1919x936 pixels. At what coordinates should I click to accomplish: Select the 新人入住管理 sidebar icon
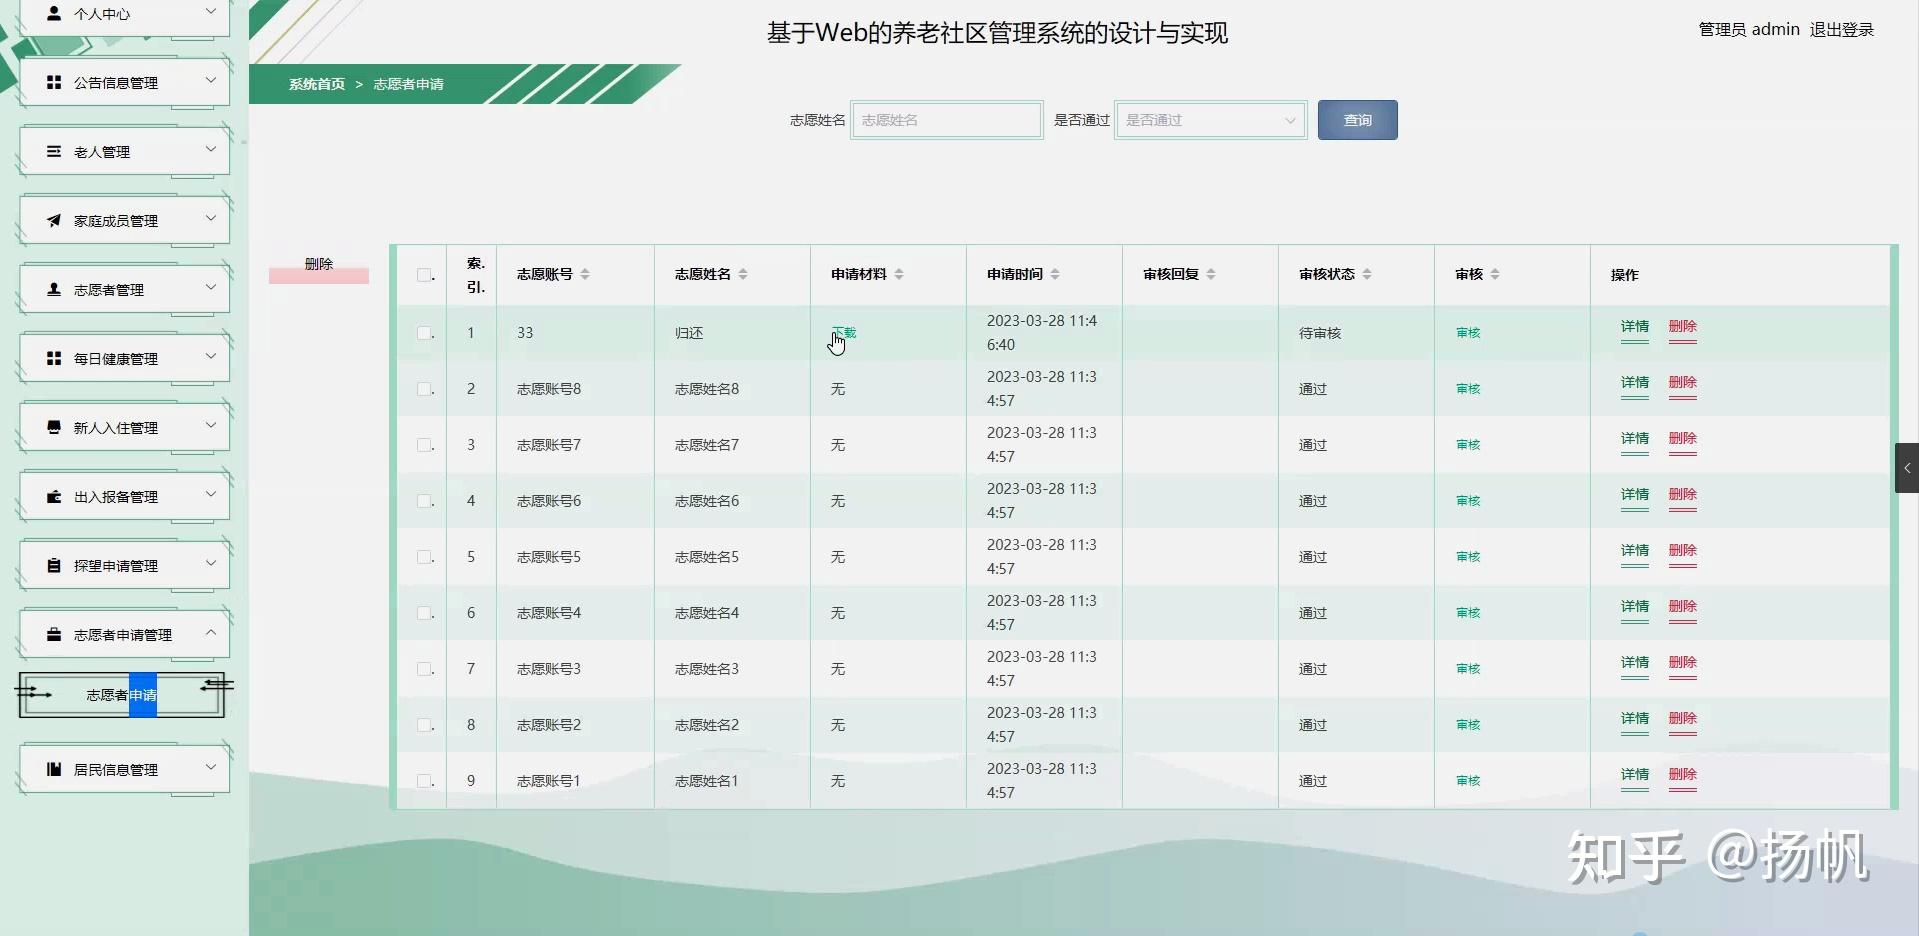(54, 426)
